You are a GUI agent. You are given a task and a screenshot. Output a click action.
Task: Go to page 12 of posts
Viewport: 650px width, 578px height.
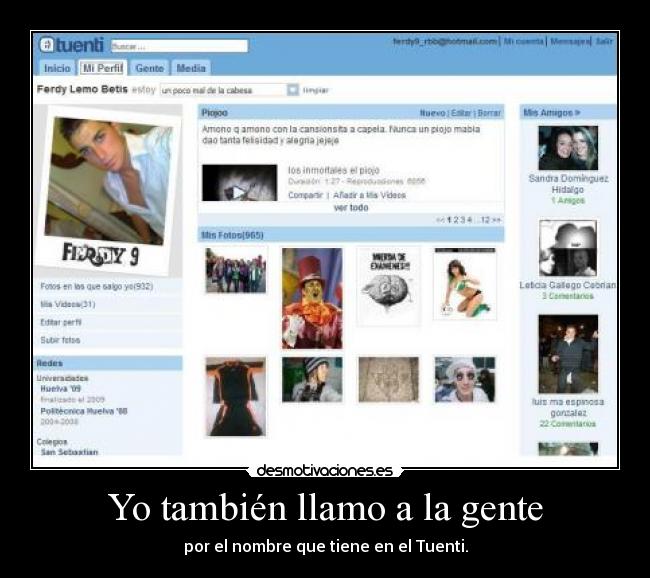(485, 220)
